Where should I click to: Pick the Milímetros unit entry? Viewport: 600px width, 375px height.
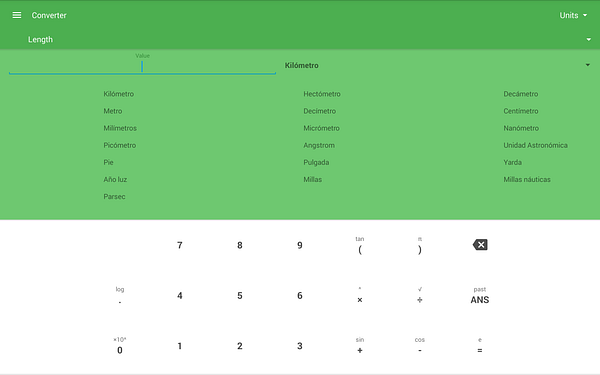coord(120,128)
